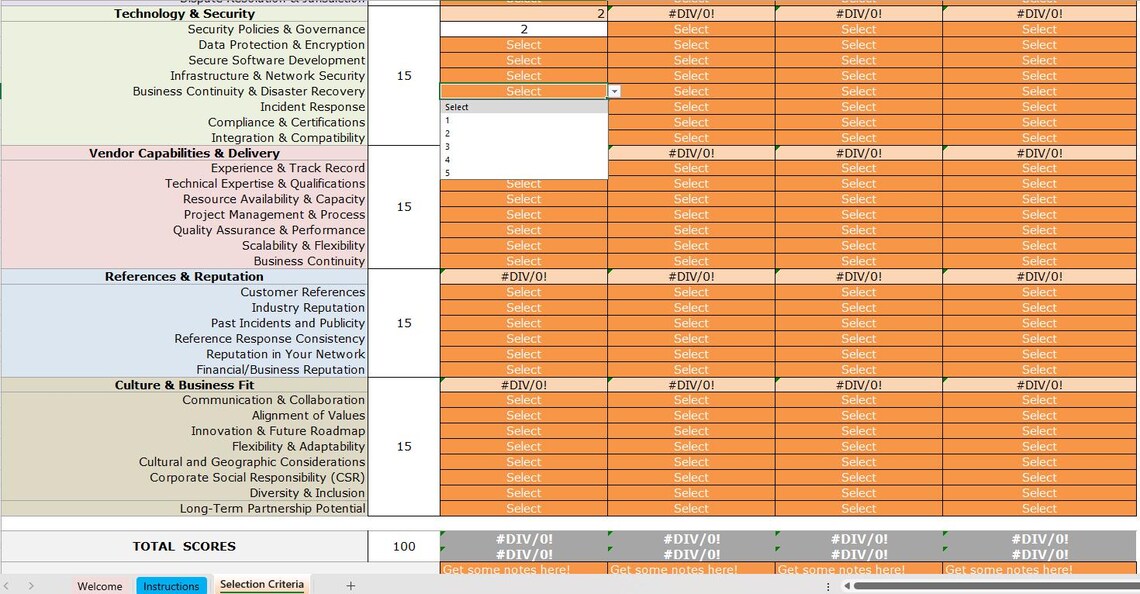Click the Select cell for Customer References
The width and height of the screenshot is (1140, 594).
[523, 292]
